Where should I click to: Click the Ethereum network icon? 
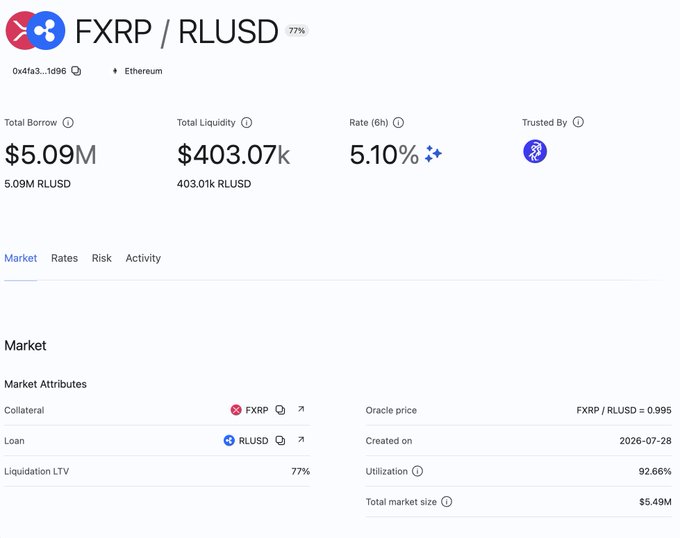(115, 71)
